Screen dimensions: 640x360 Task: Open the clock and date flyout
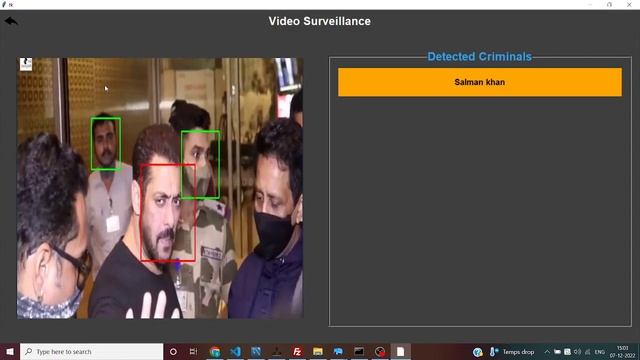(x=622, y=351)
